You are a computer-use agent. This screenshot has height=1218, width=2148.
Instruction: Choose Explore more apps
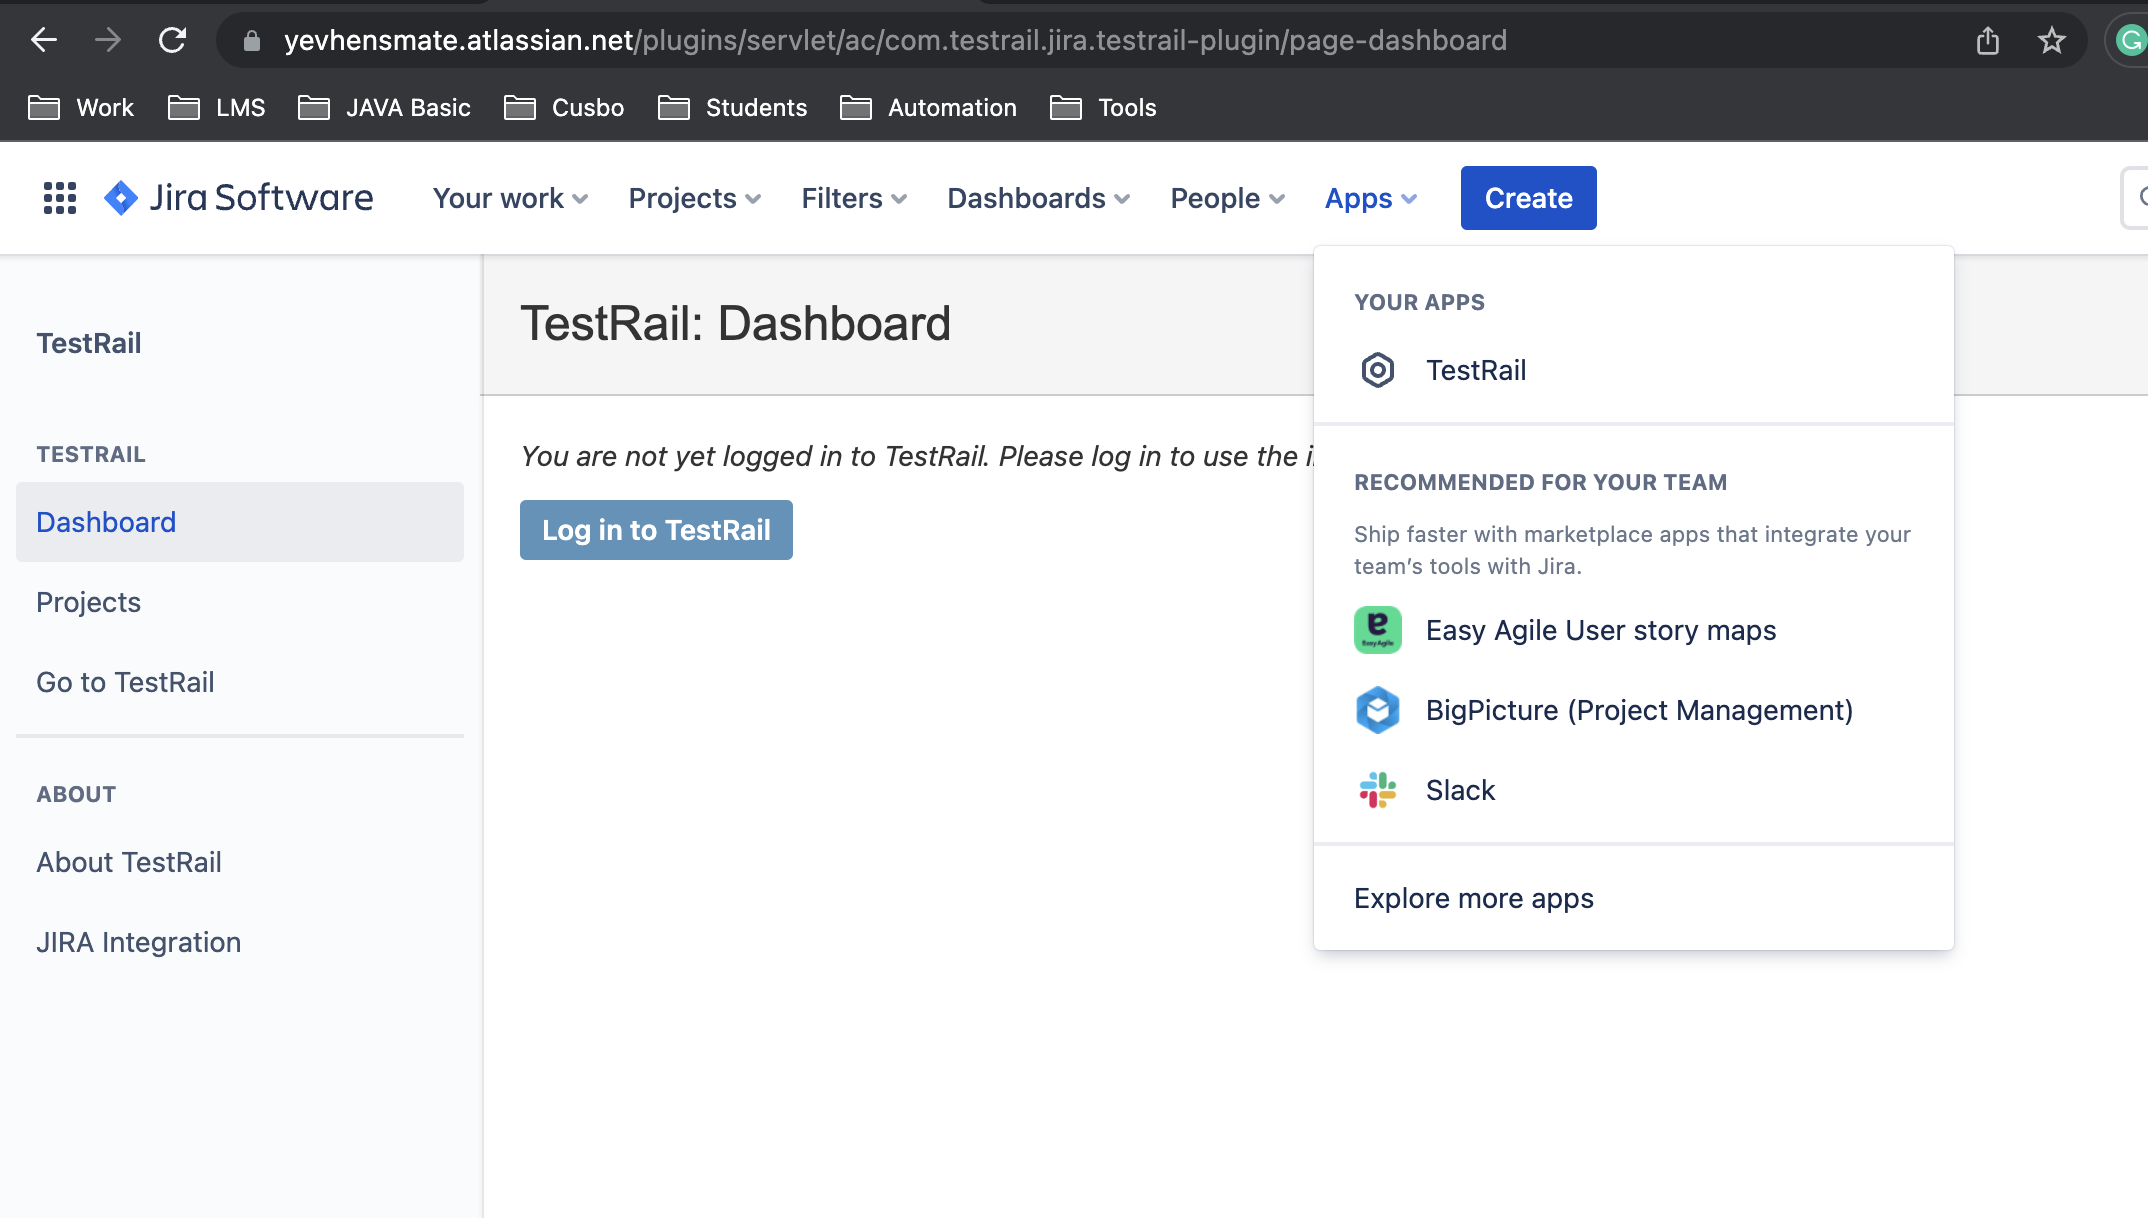pyautogui.click(x=1634, y=898)
